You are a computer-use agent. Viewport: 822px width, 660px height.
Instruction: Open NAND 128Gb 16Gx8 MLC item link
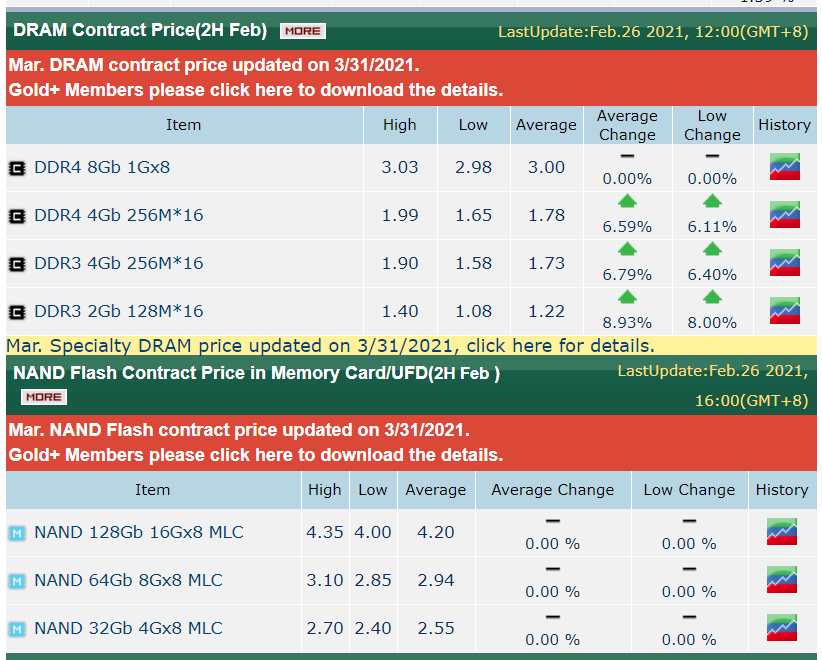pos(139,532)
